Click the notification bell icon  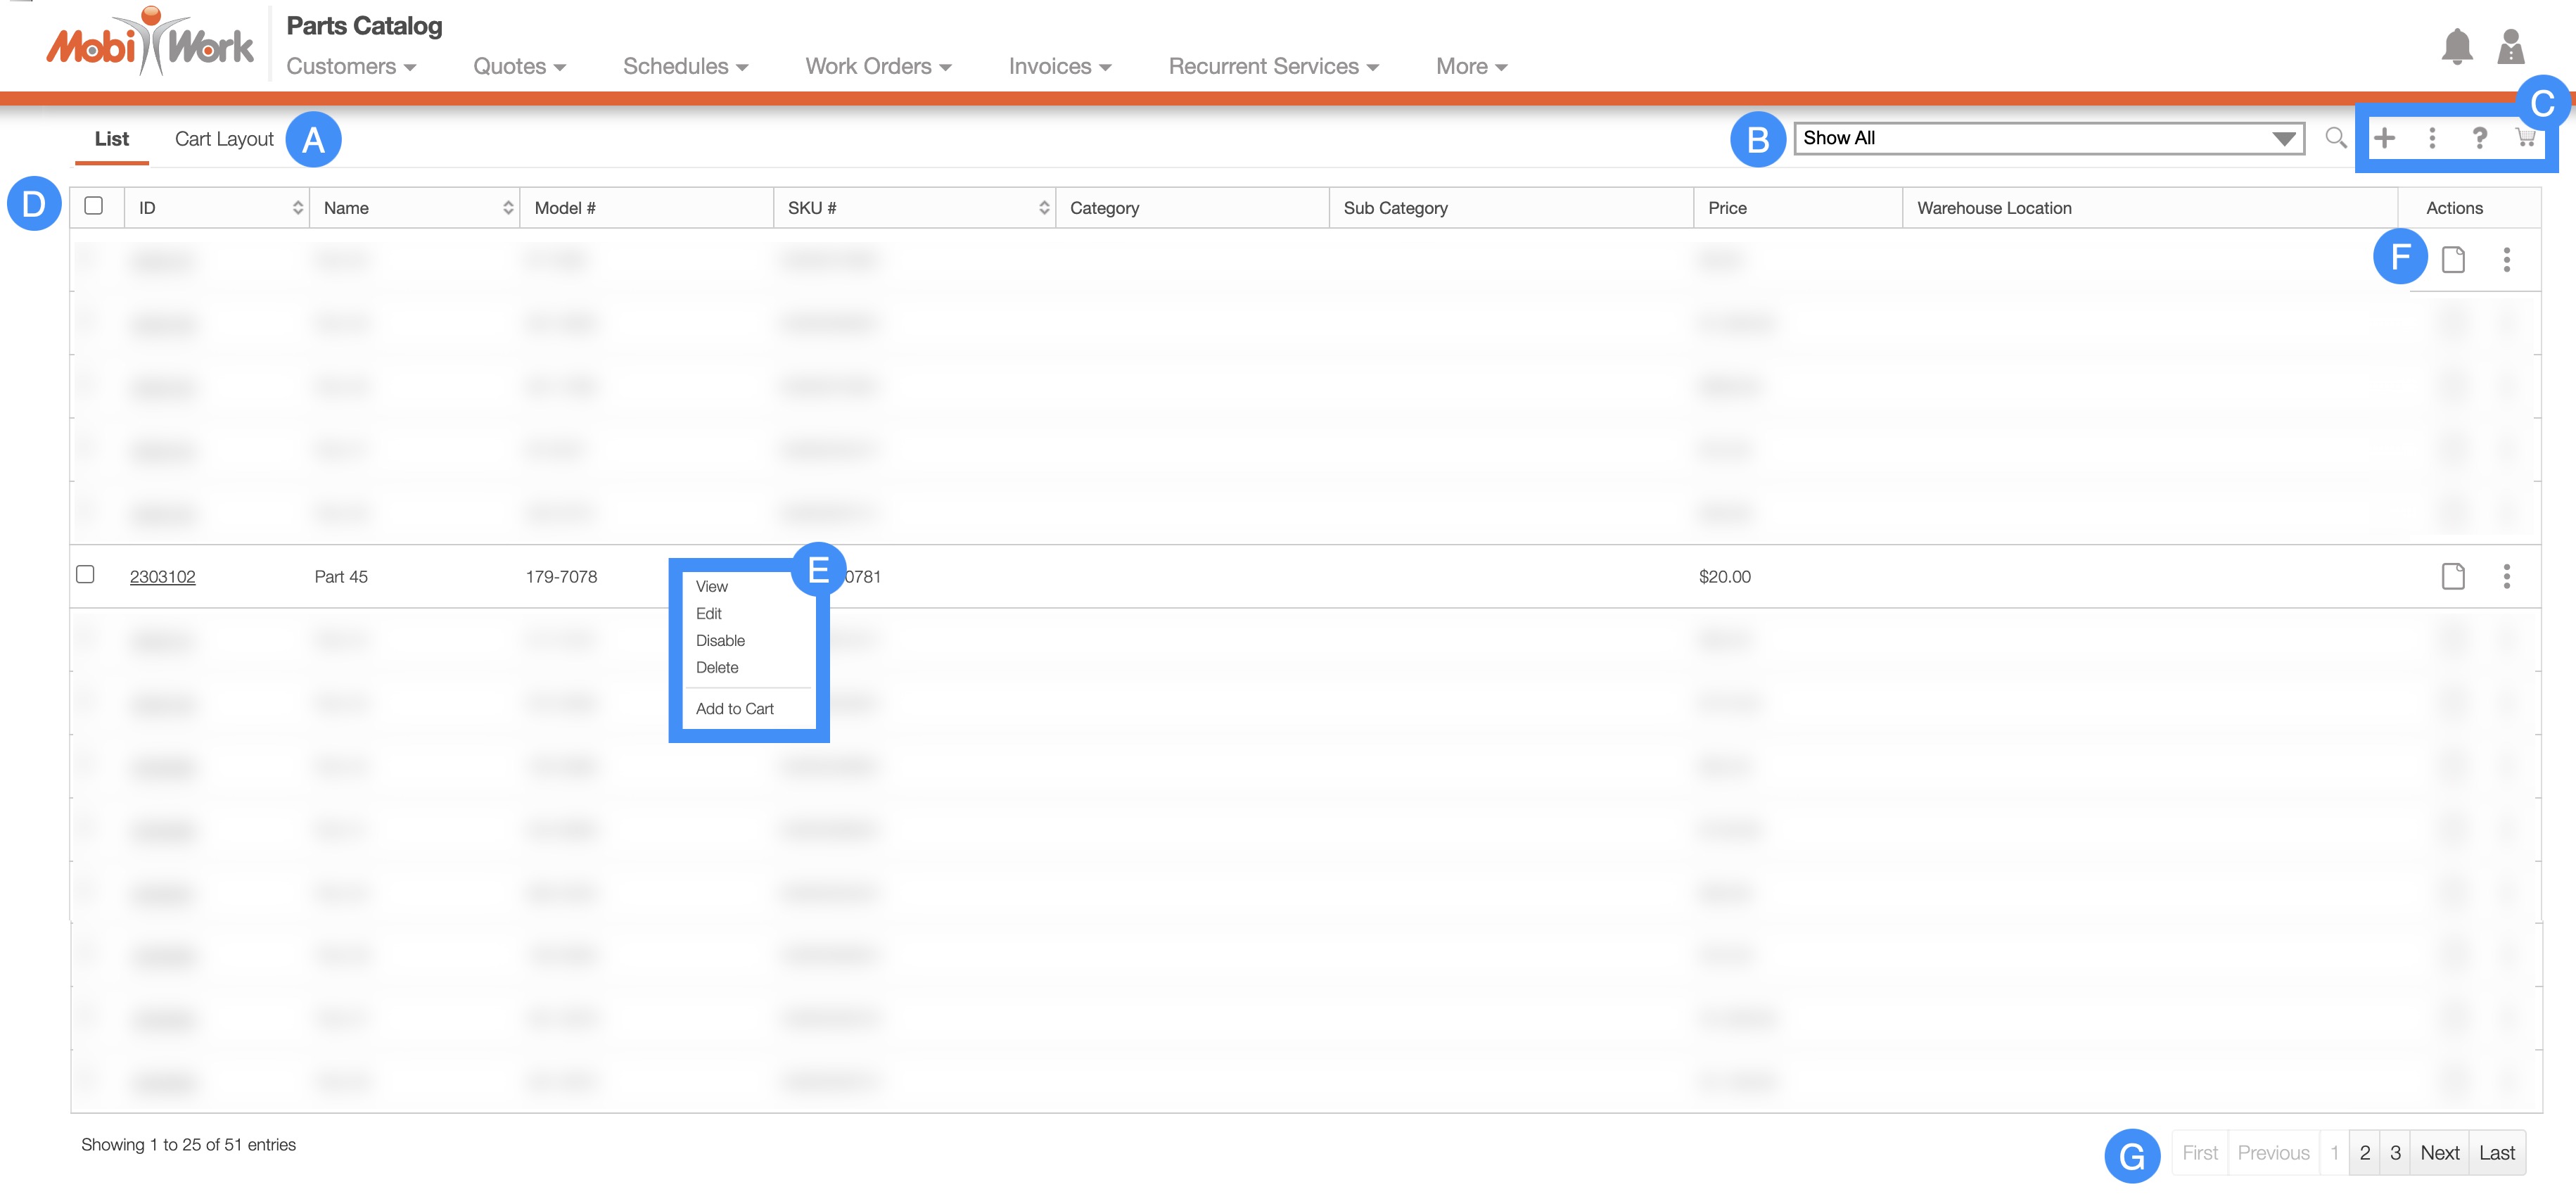click(2456, 47)
